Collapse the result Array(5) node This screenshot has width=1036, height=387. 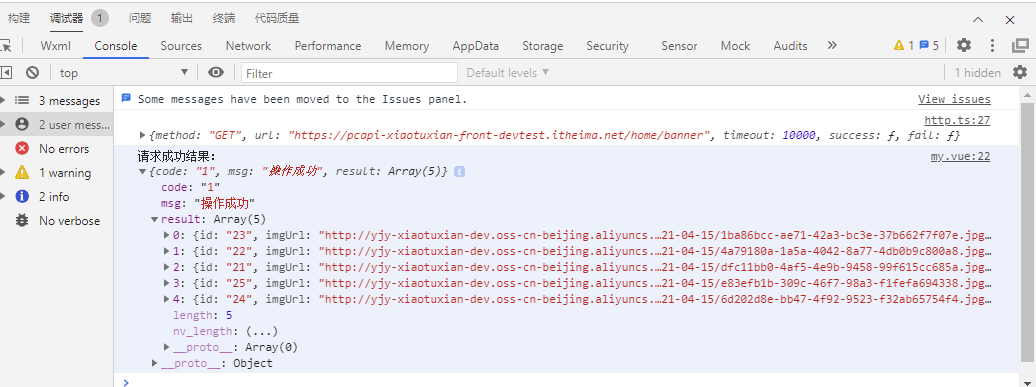coord(155,219)
